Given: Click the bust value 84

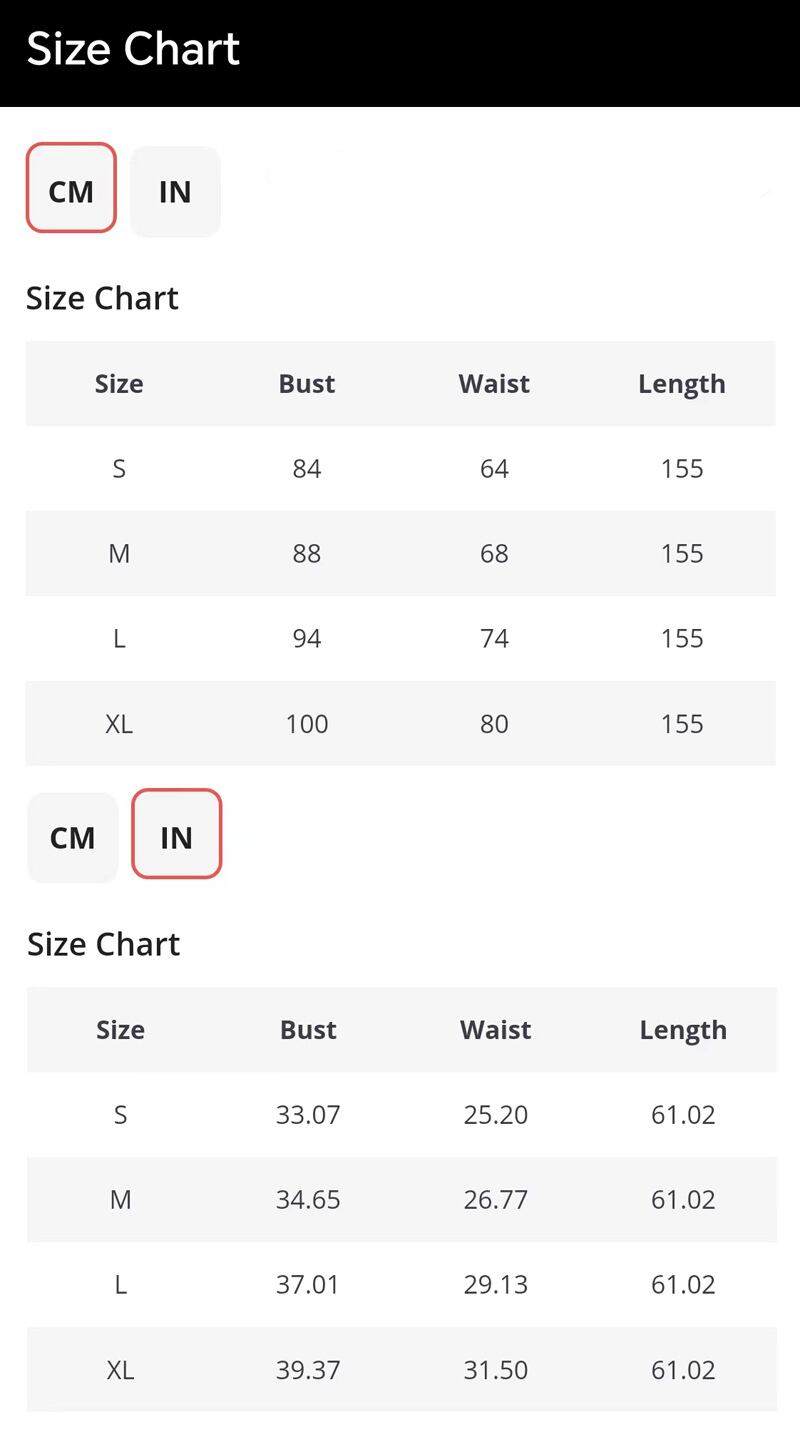Looking at the screenshot, I should 307,469.
